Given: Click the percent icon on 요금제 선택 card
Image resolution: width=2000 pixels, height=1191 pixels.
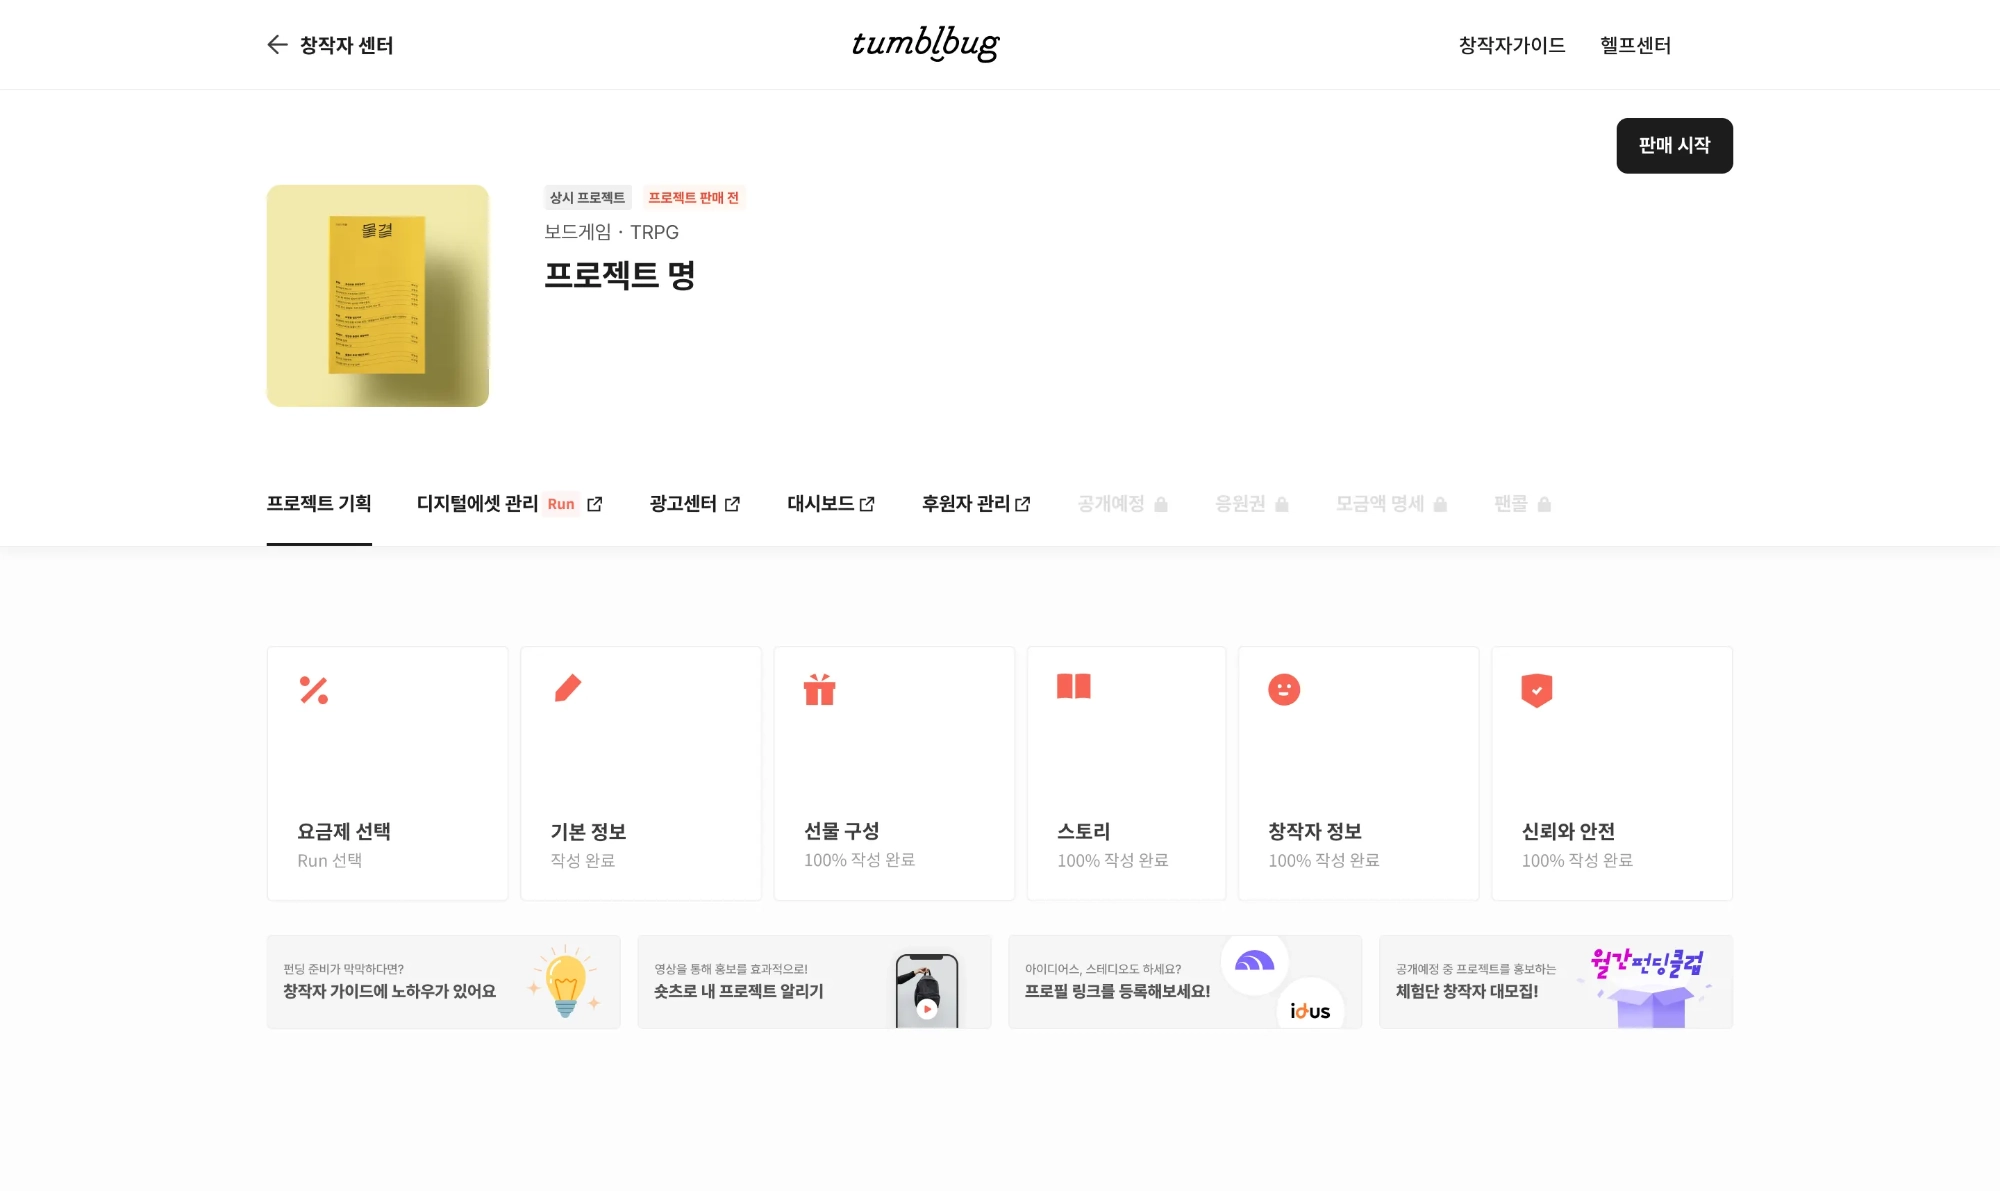Looking at the screenshot, I should point(314,690).
